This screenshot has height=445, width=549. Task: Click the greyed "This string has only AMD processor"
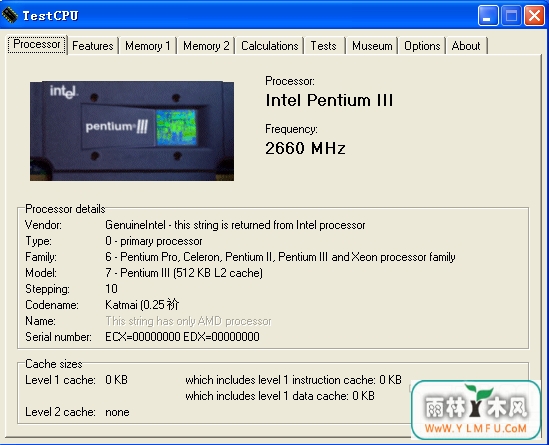click(188, 321)
